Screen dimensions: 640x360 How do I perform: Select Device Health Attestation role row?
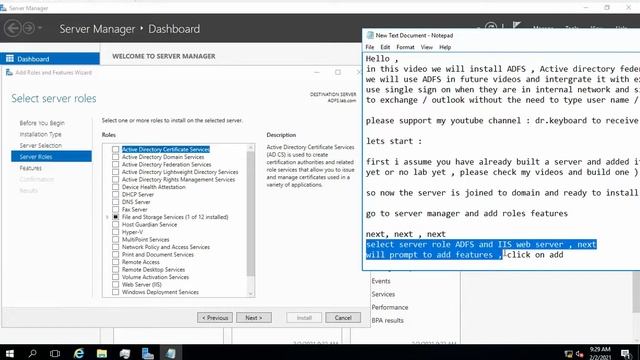click(x=153, y=187)
